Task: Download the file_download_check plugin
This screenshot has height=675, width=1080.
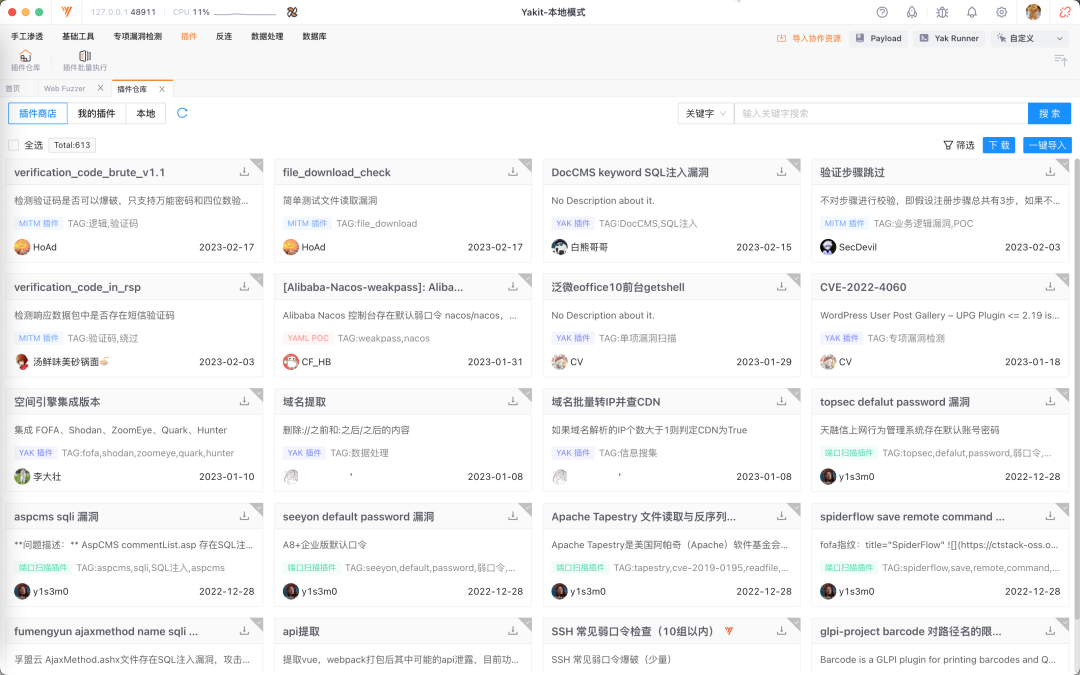Action: [x=513, y=172]
